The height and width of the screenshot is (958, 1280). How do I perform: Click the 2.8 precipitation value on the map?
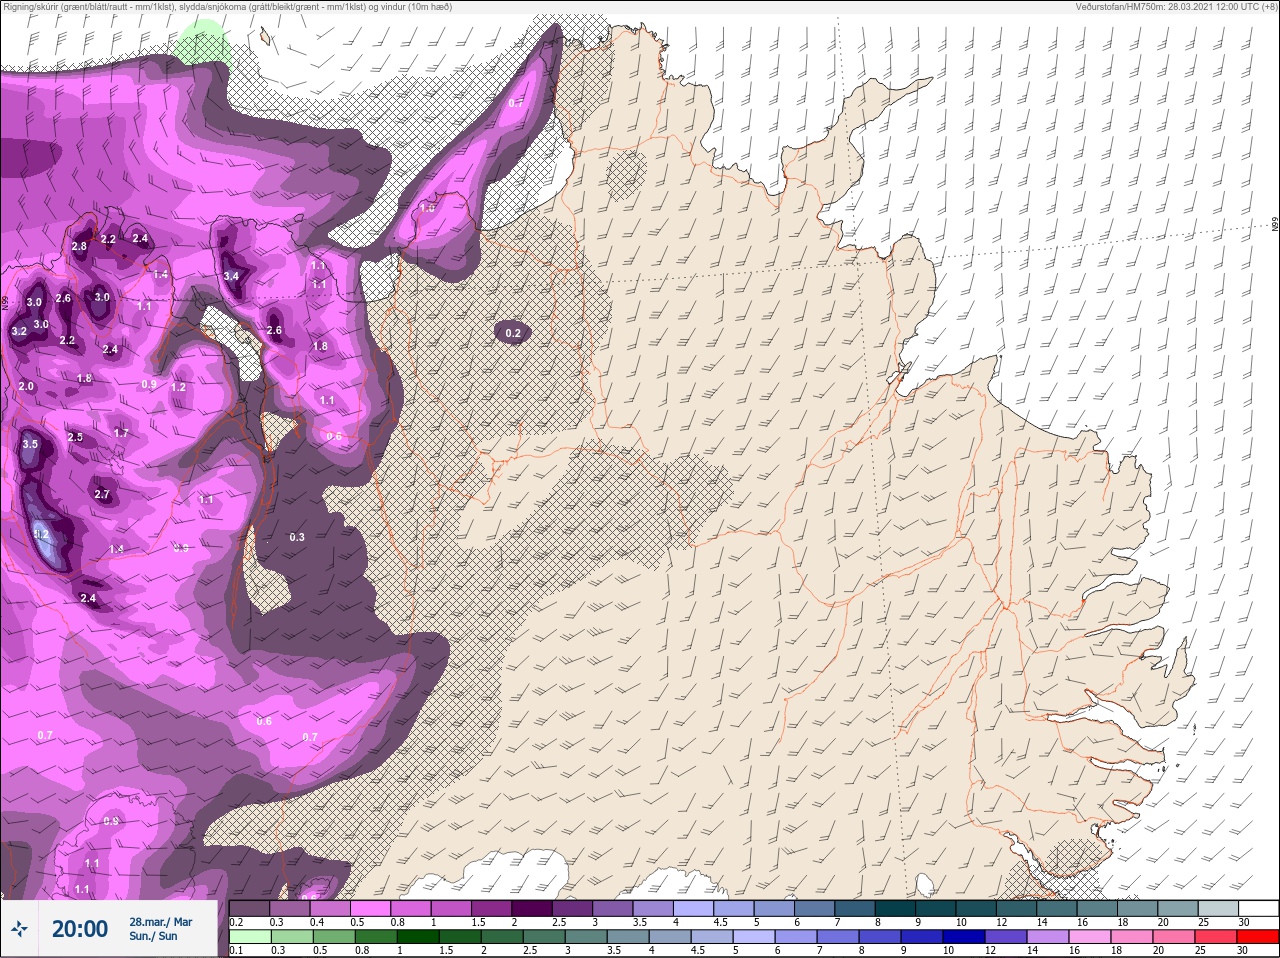click(x=79, y=246)
